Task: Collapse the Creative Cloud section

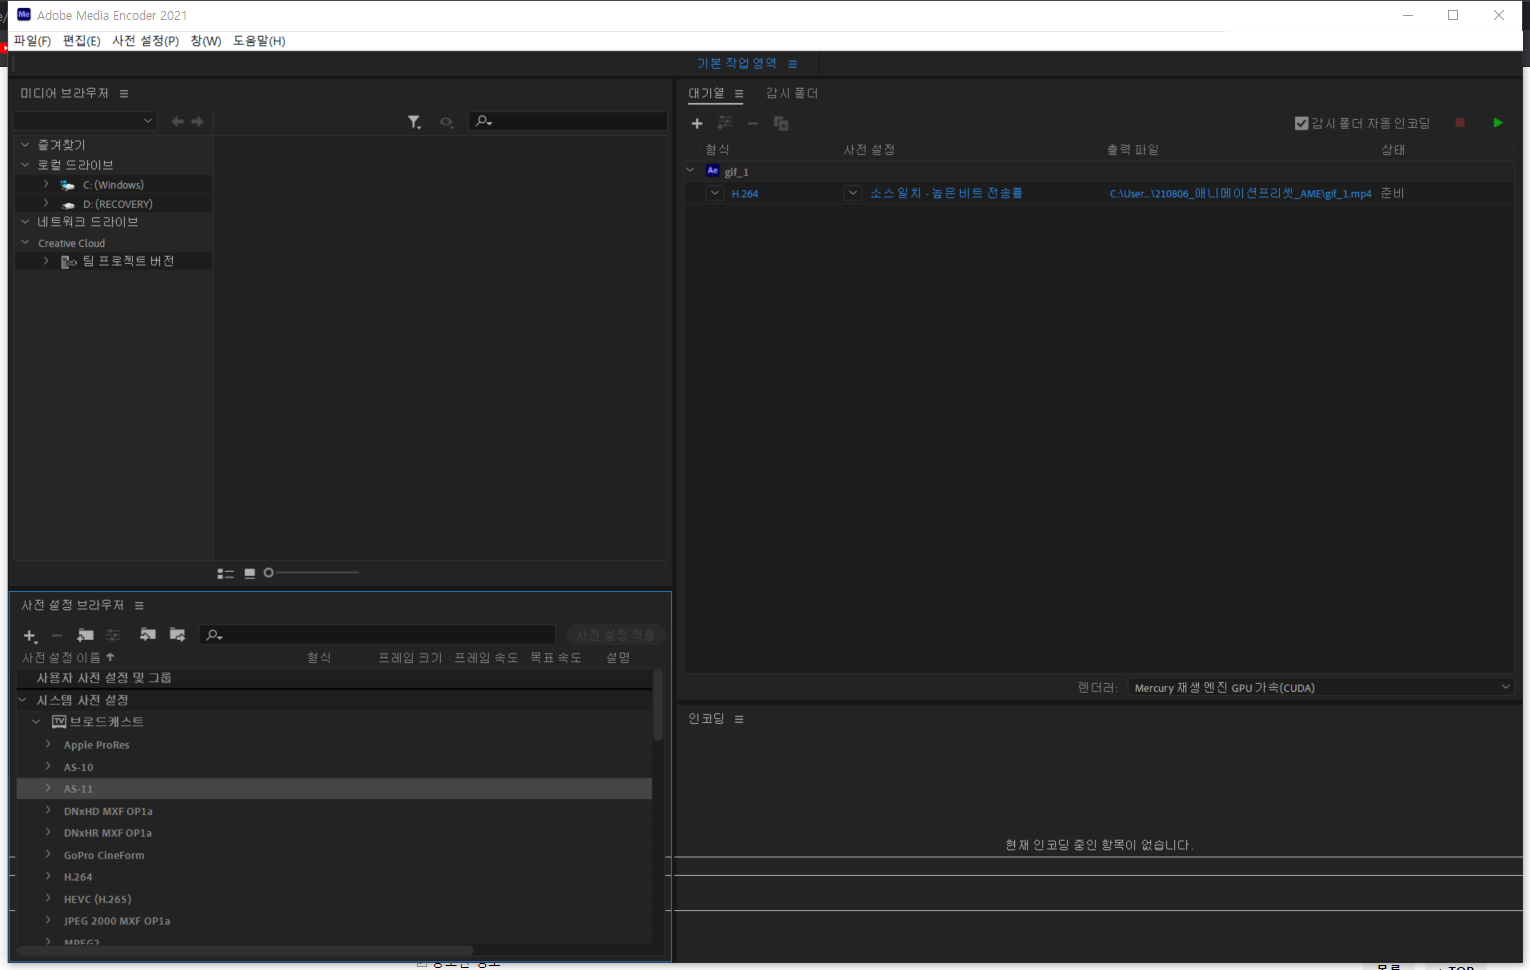Action: pyautogui.click(x=25, y=243)
